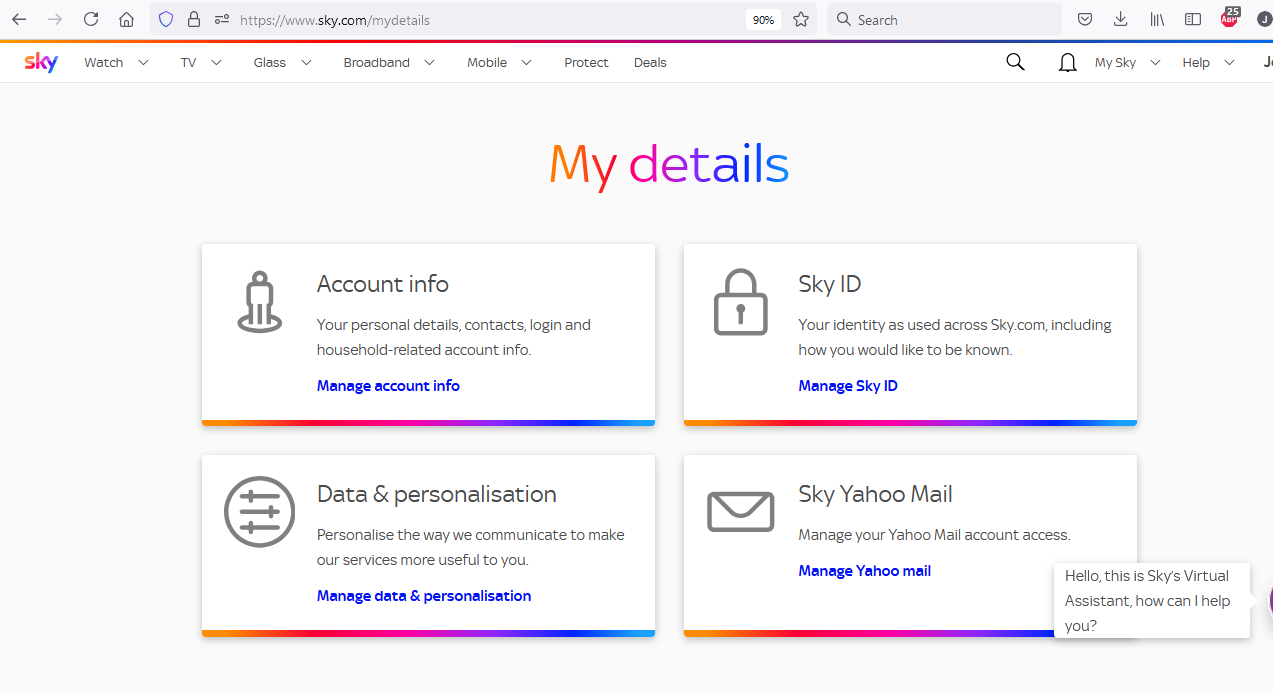Open the search magnifier icon
The image size is (1273, 692).
pyautogui.click(x=1015, y=61)
